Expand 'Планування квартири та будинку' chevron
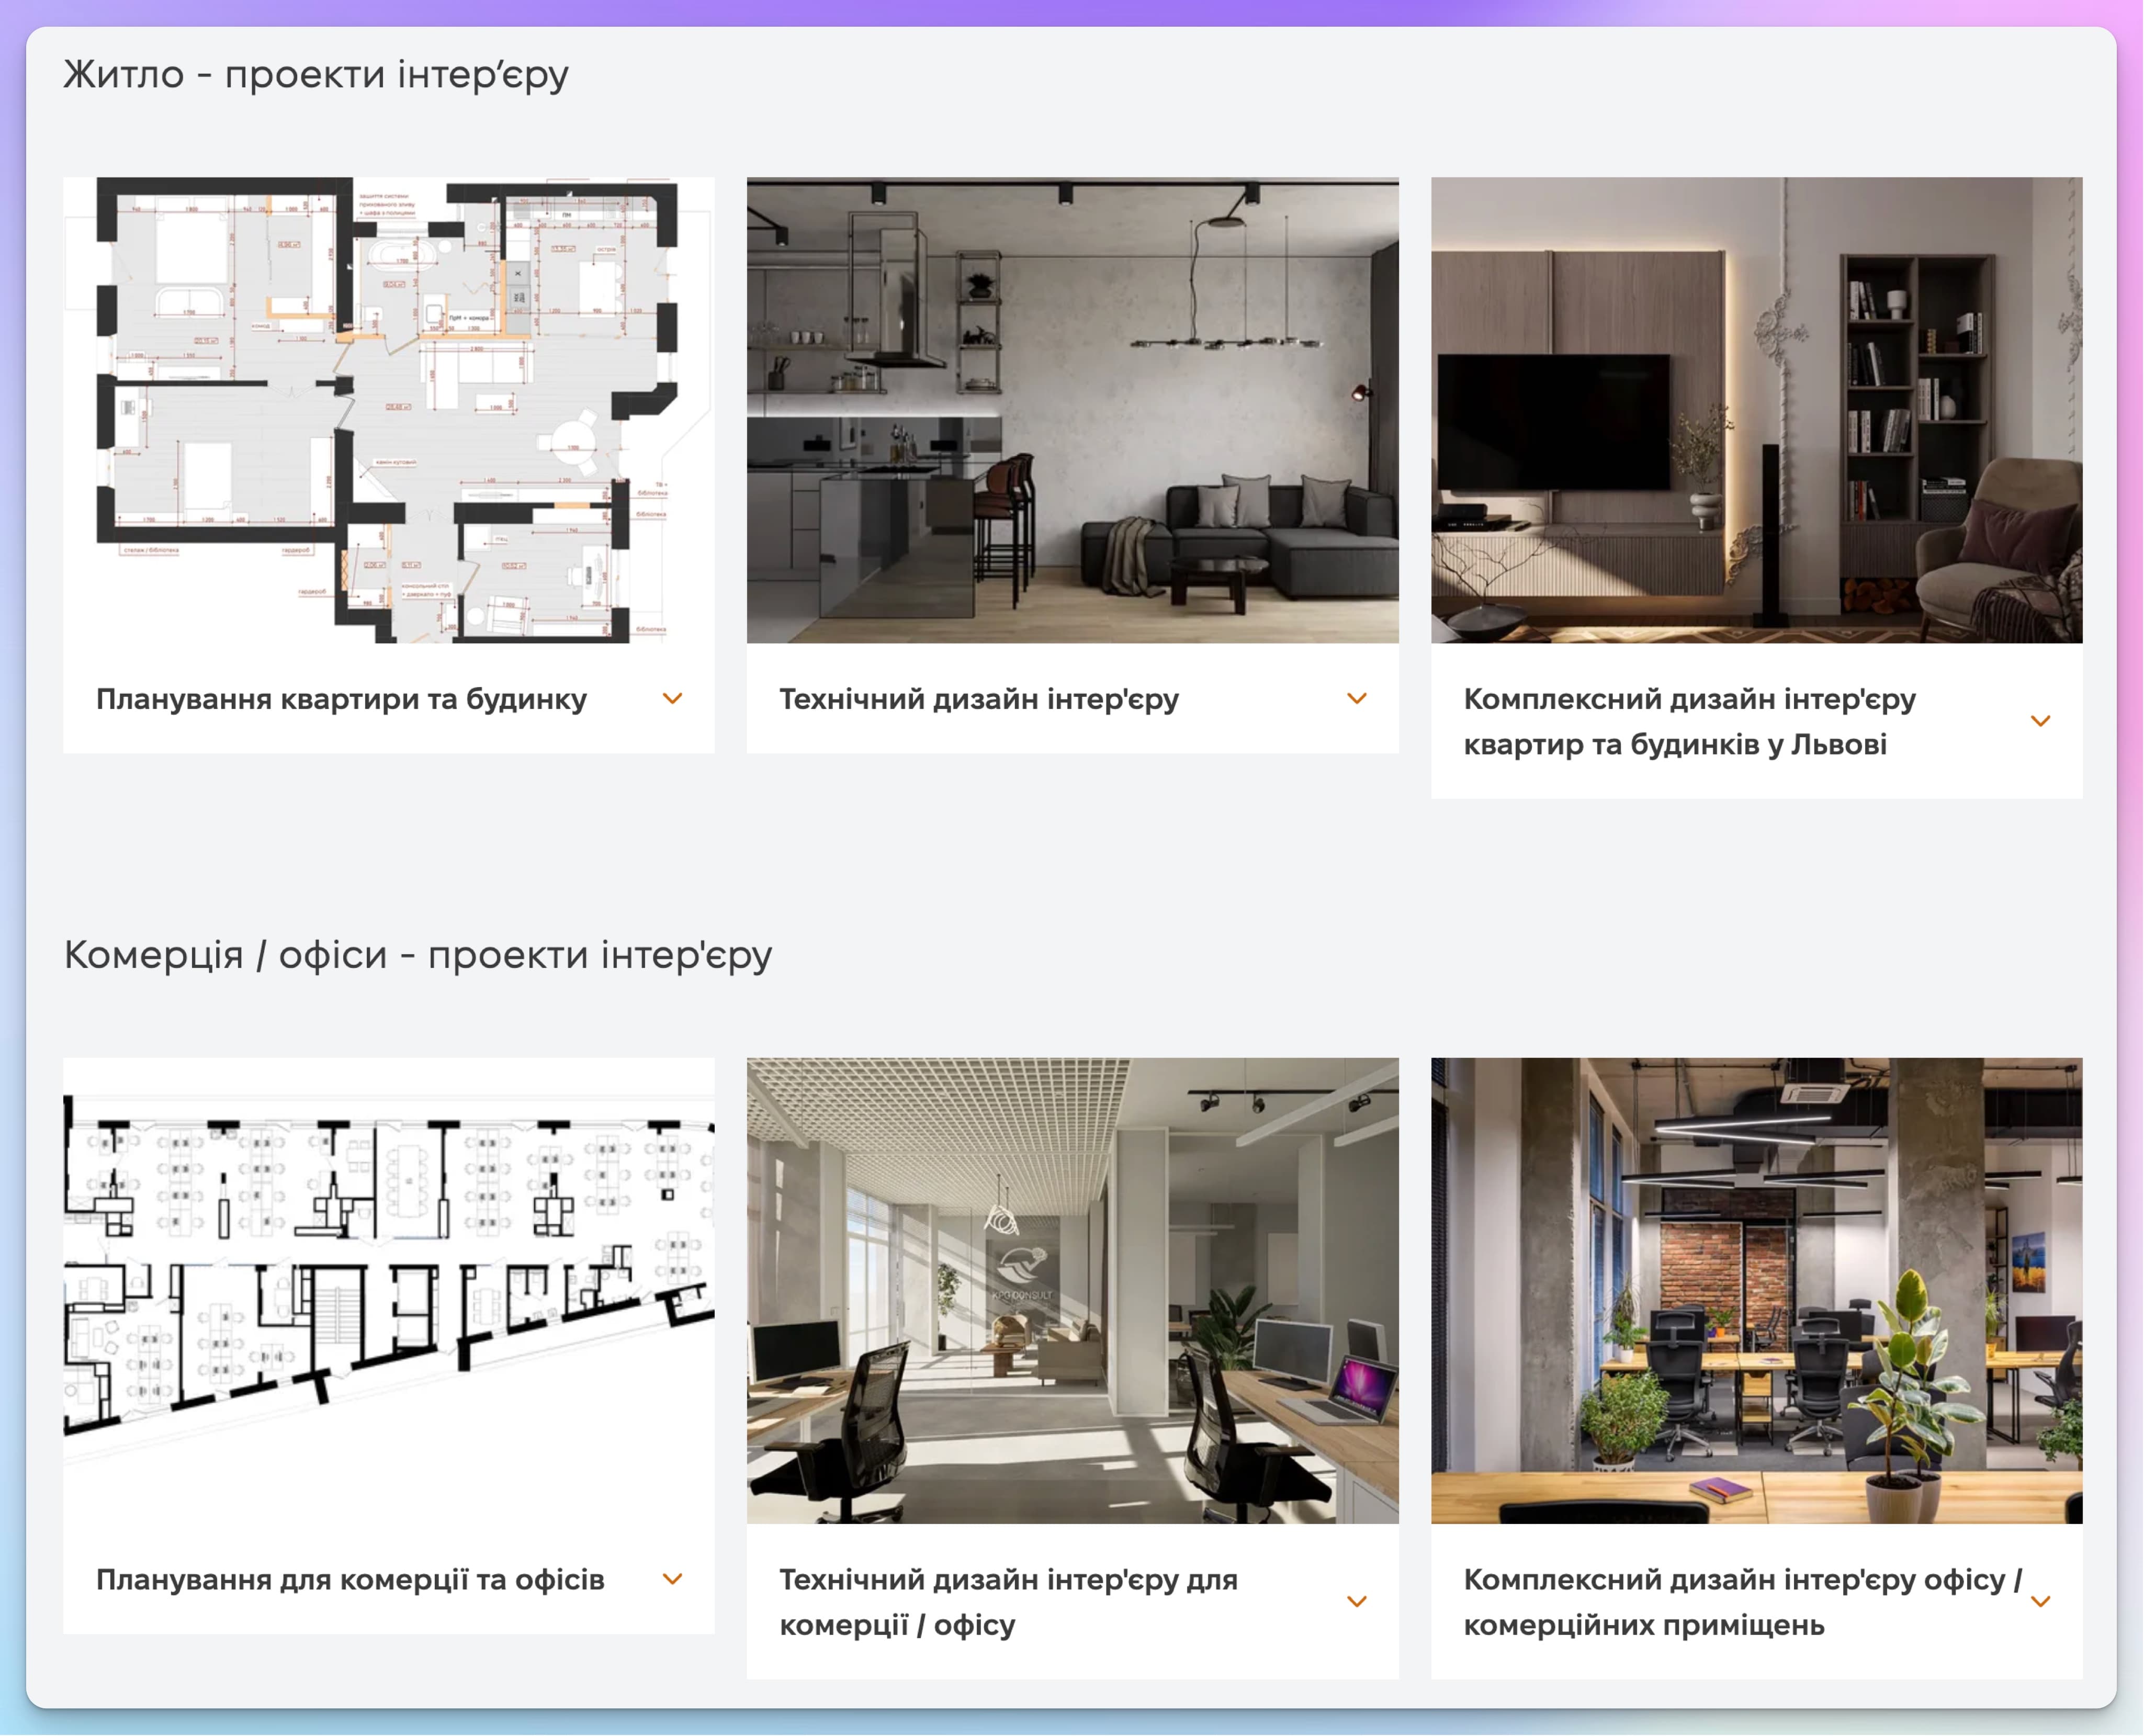The height and width of the screenshot is (1736, 2144). pos(672,699)
